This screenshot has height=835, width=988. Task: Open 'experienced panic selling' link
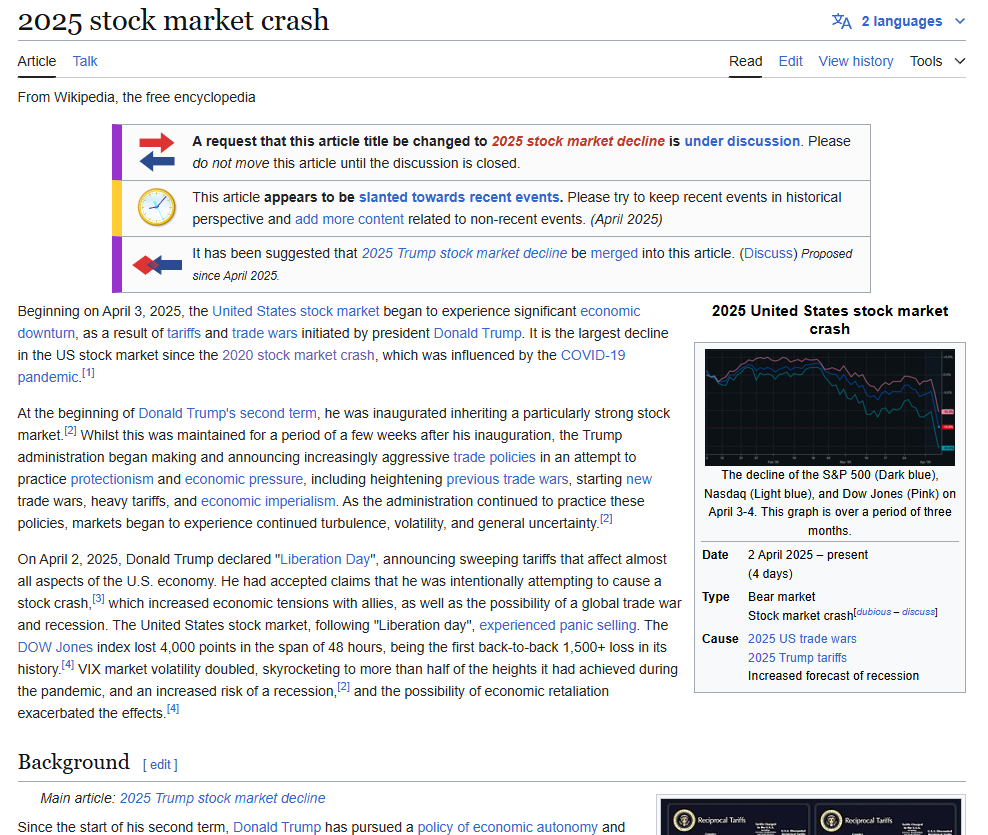point(558,626)
